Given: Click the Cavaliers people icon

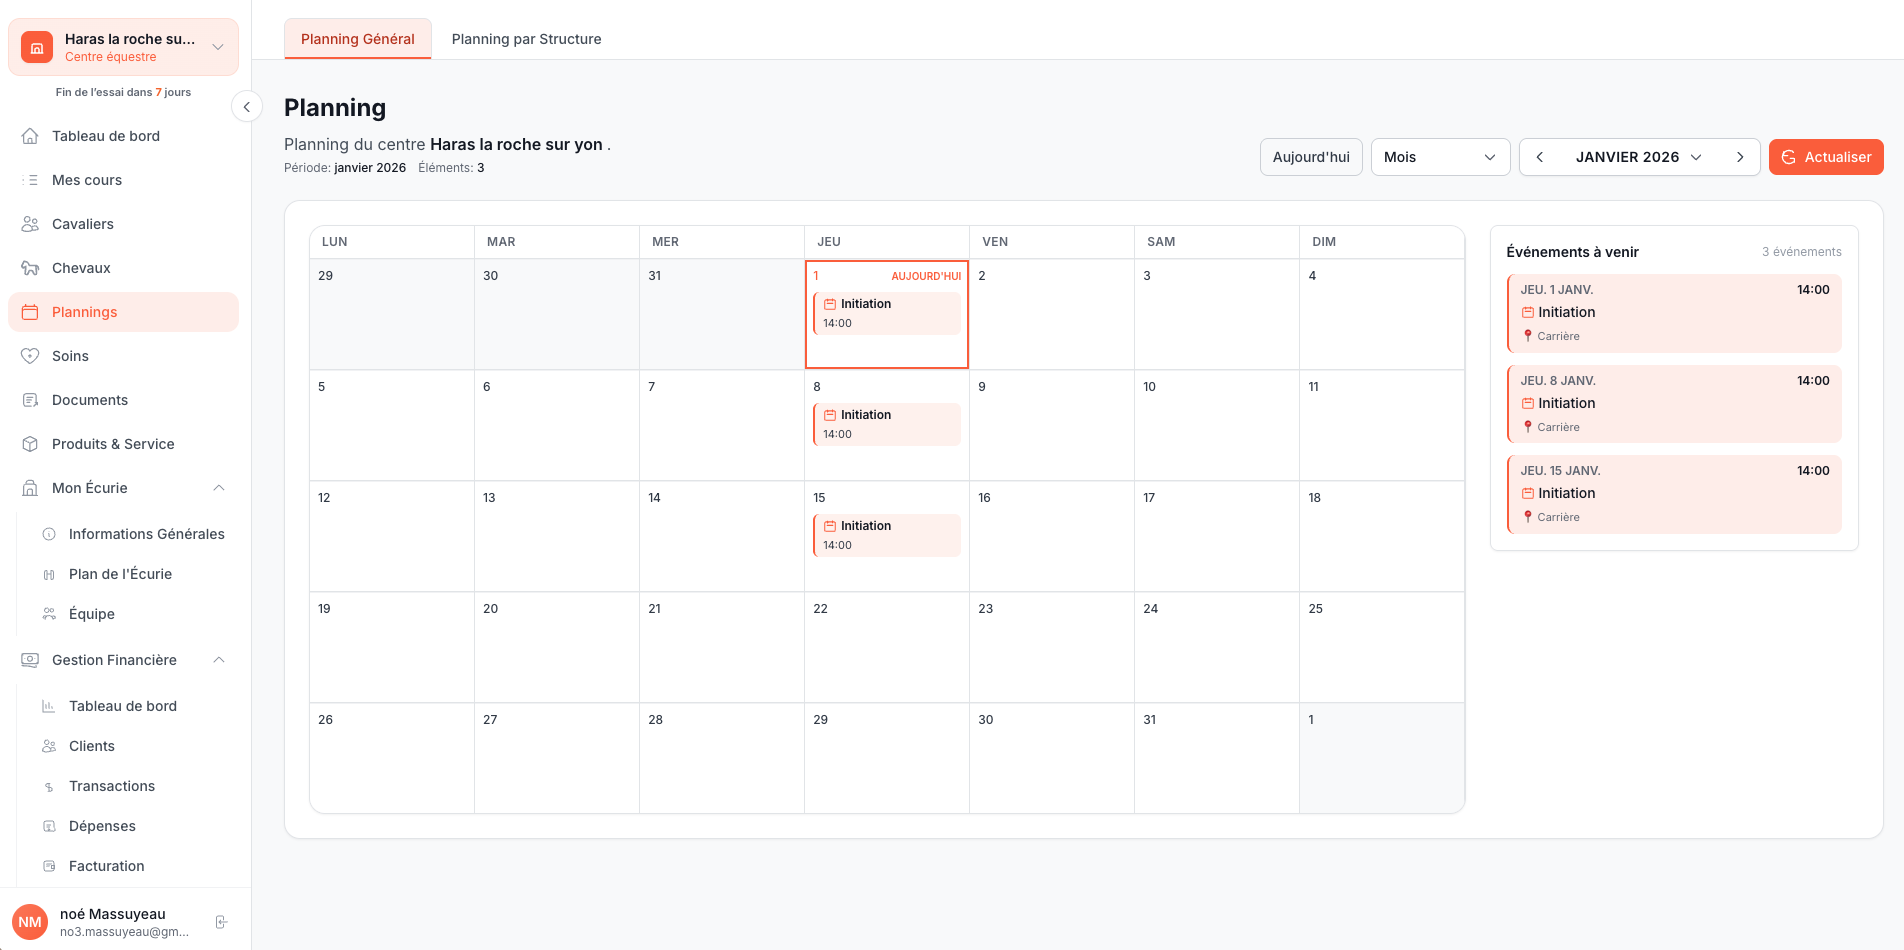Looking at the screenshot, I should click(x=30, y=224).
